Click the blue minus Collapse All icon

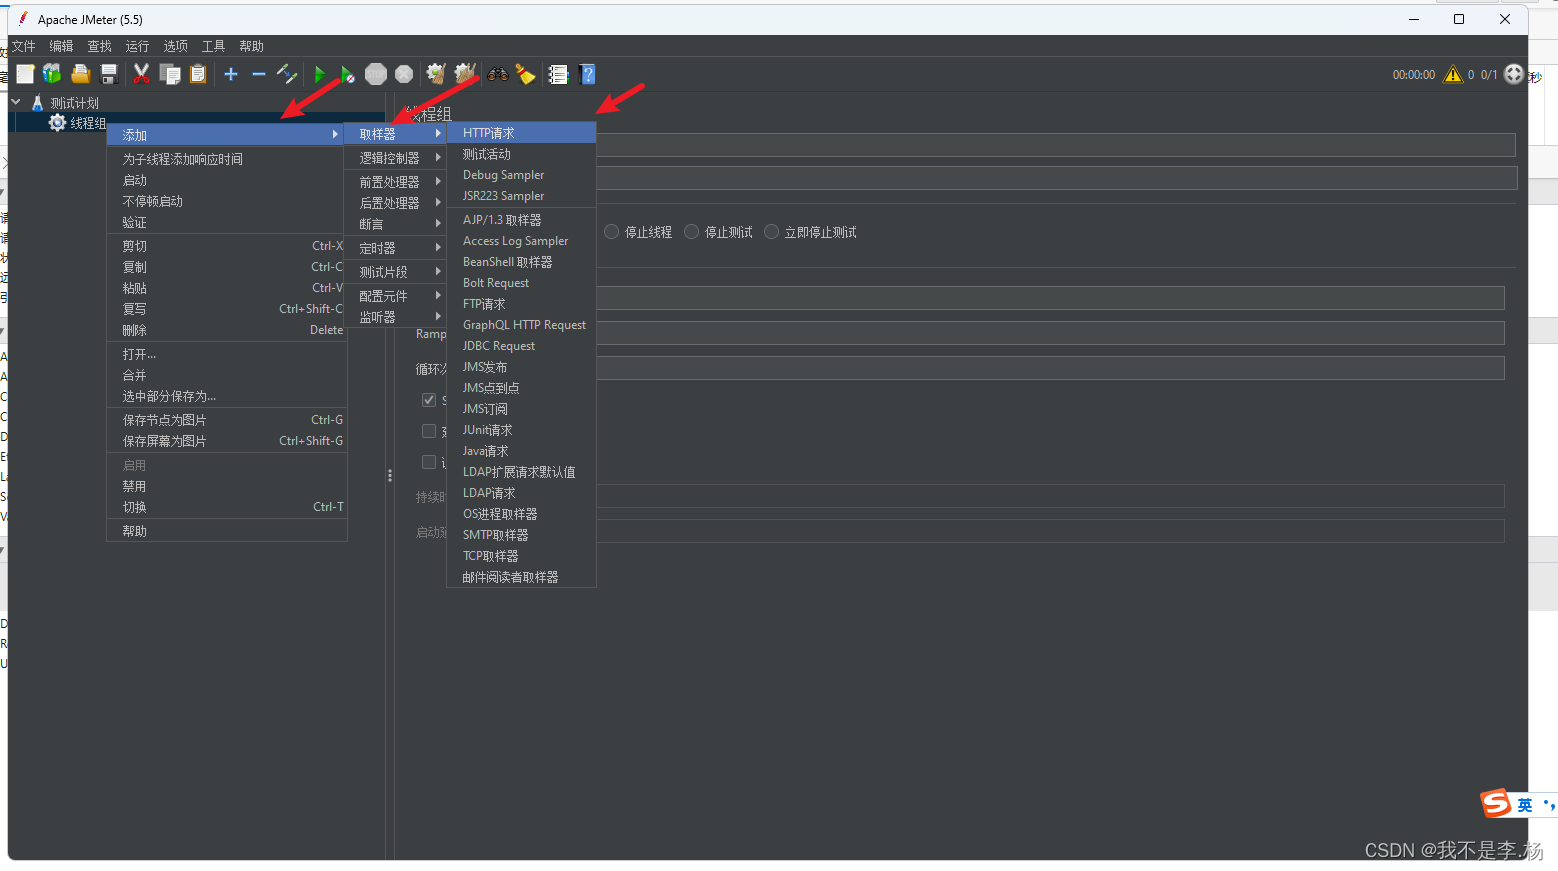[259, 74]
